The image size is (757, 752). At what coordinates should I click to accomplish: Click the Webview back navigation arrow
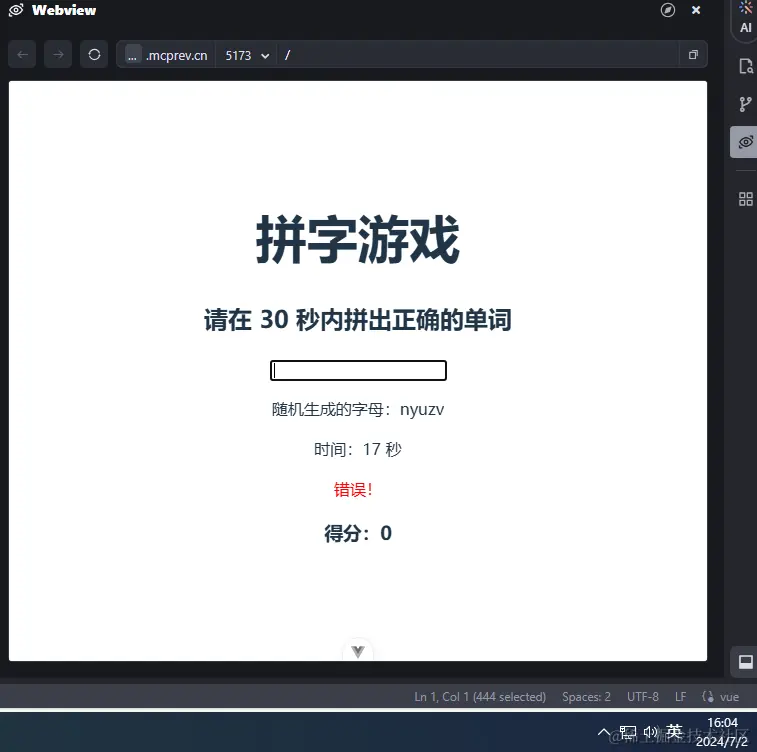click(22, 55)
